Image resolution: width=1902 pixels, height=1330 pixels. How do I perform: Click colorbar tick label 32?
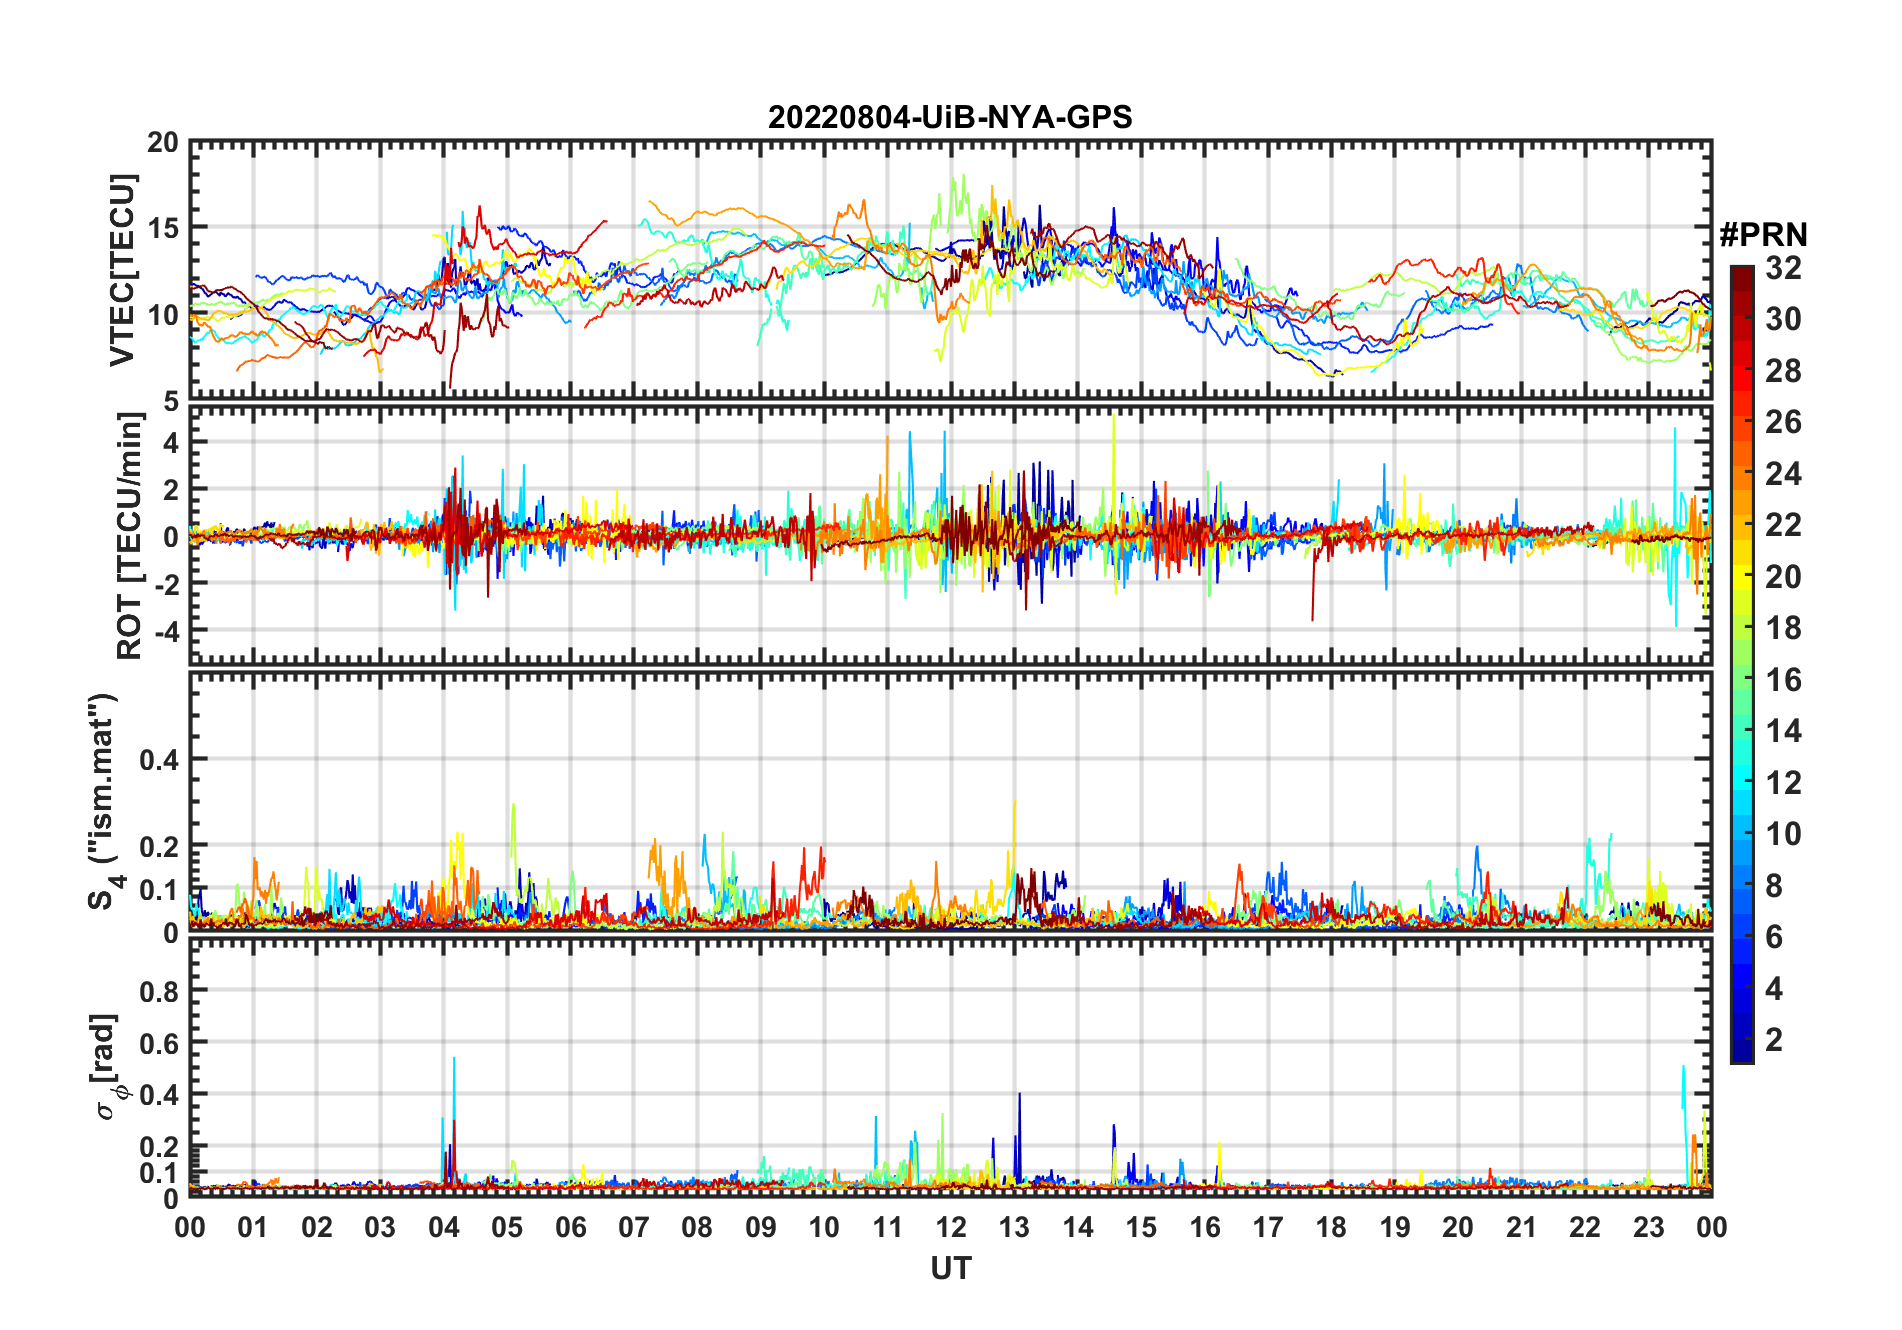[x=1783, y=268]
